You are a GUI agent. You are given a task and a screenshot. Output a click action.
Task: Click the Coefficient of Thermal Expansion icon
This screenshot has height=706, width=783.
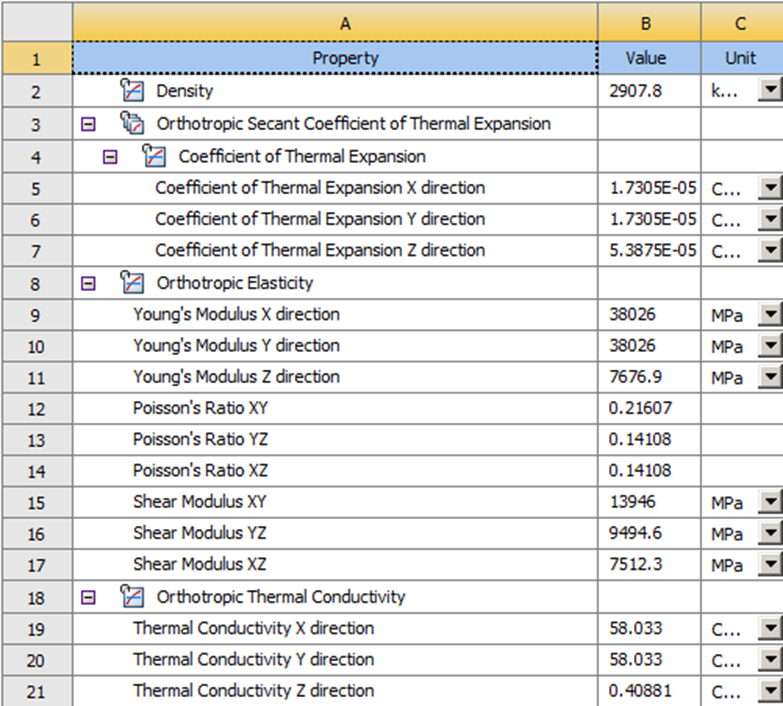pyautogui.click(x=153, y=156)
